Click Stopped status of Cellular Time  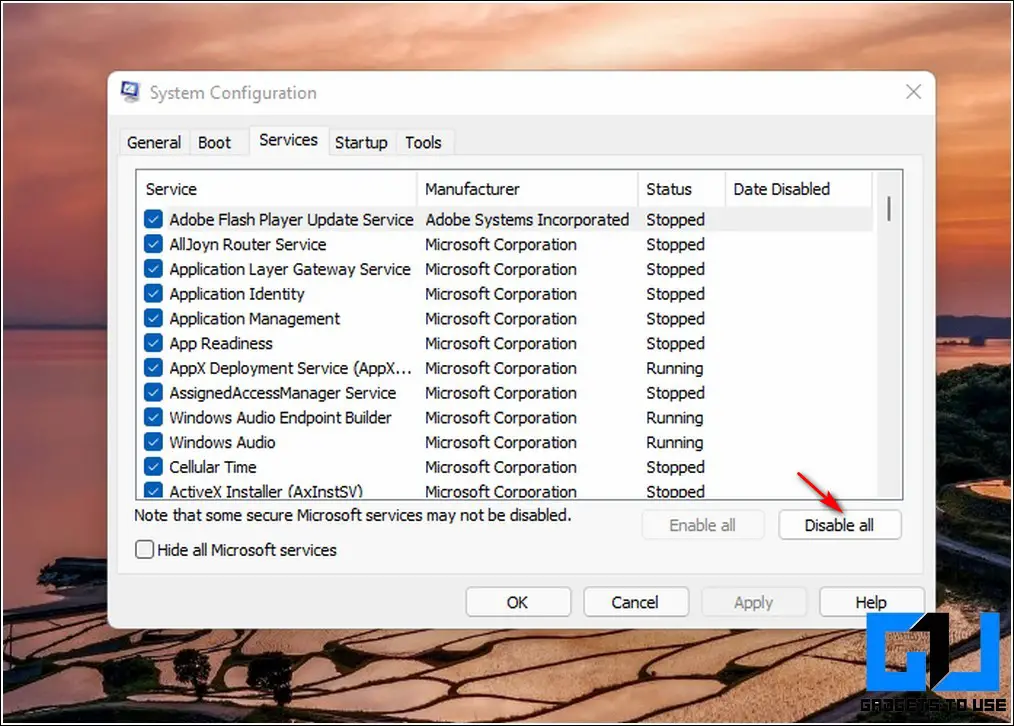click(x=675, y=467)
